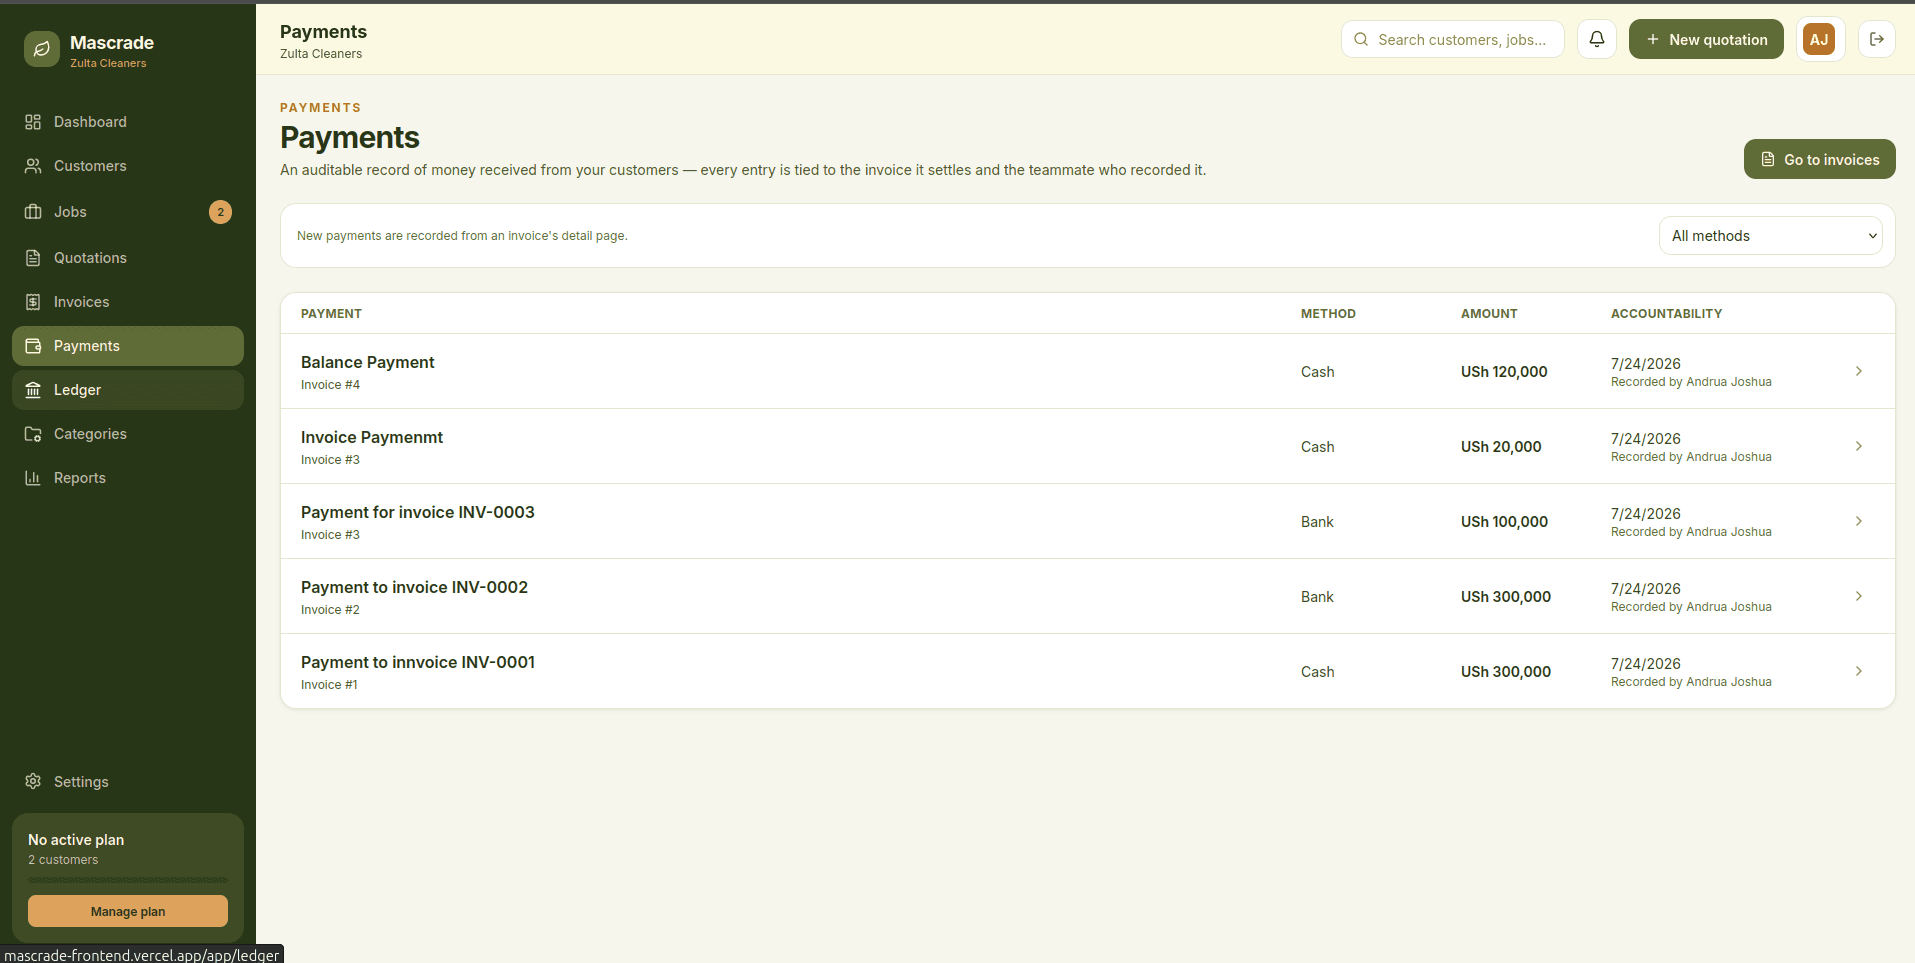Click the METHOD column header
The height and width of the screenshot is (963, 1915).
(1328, 314)
